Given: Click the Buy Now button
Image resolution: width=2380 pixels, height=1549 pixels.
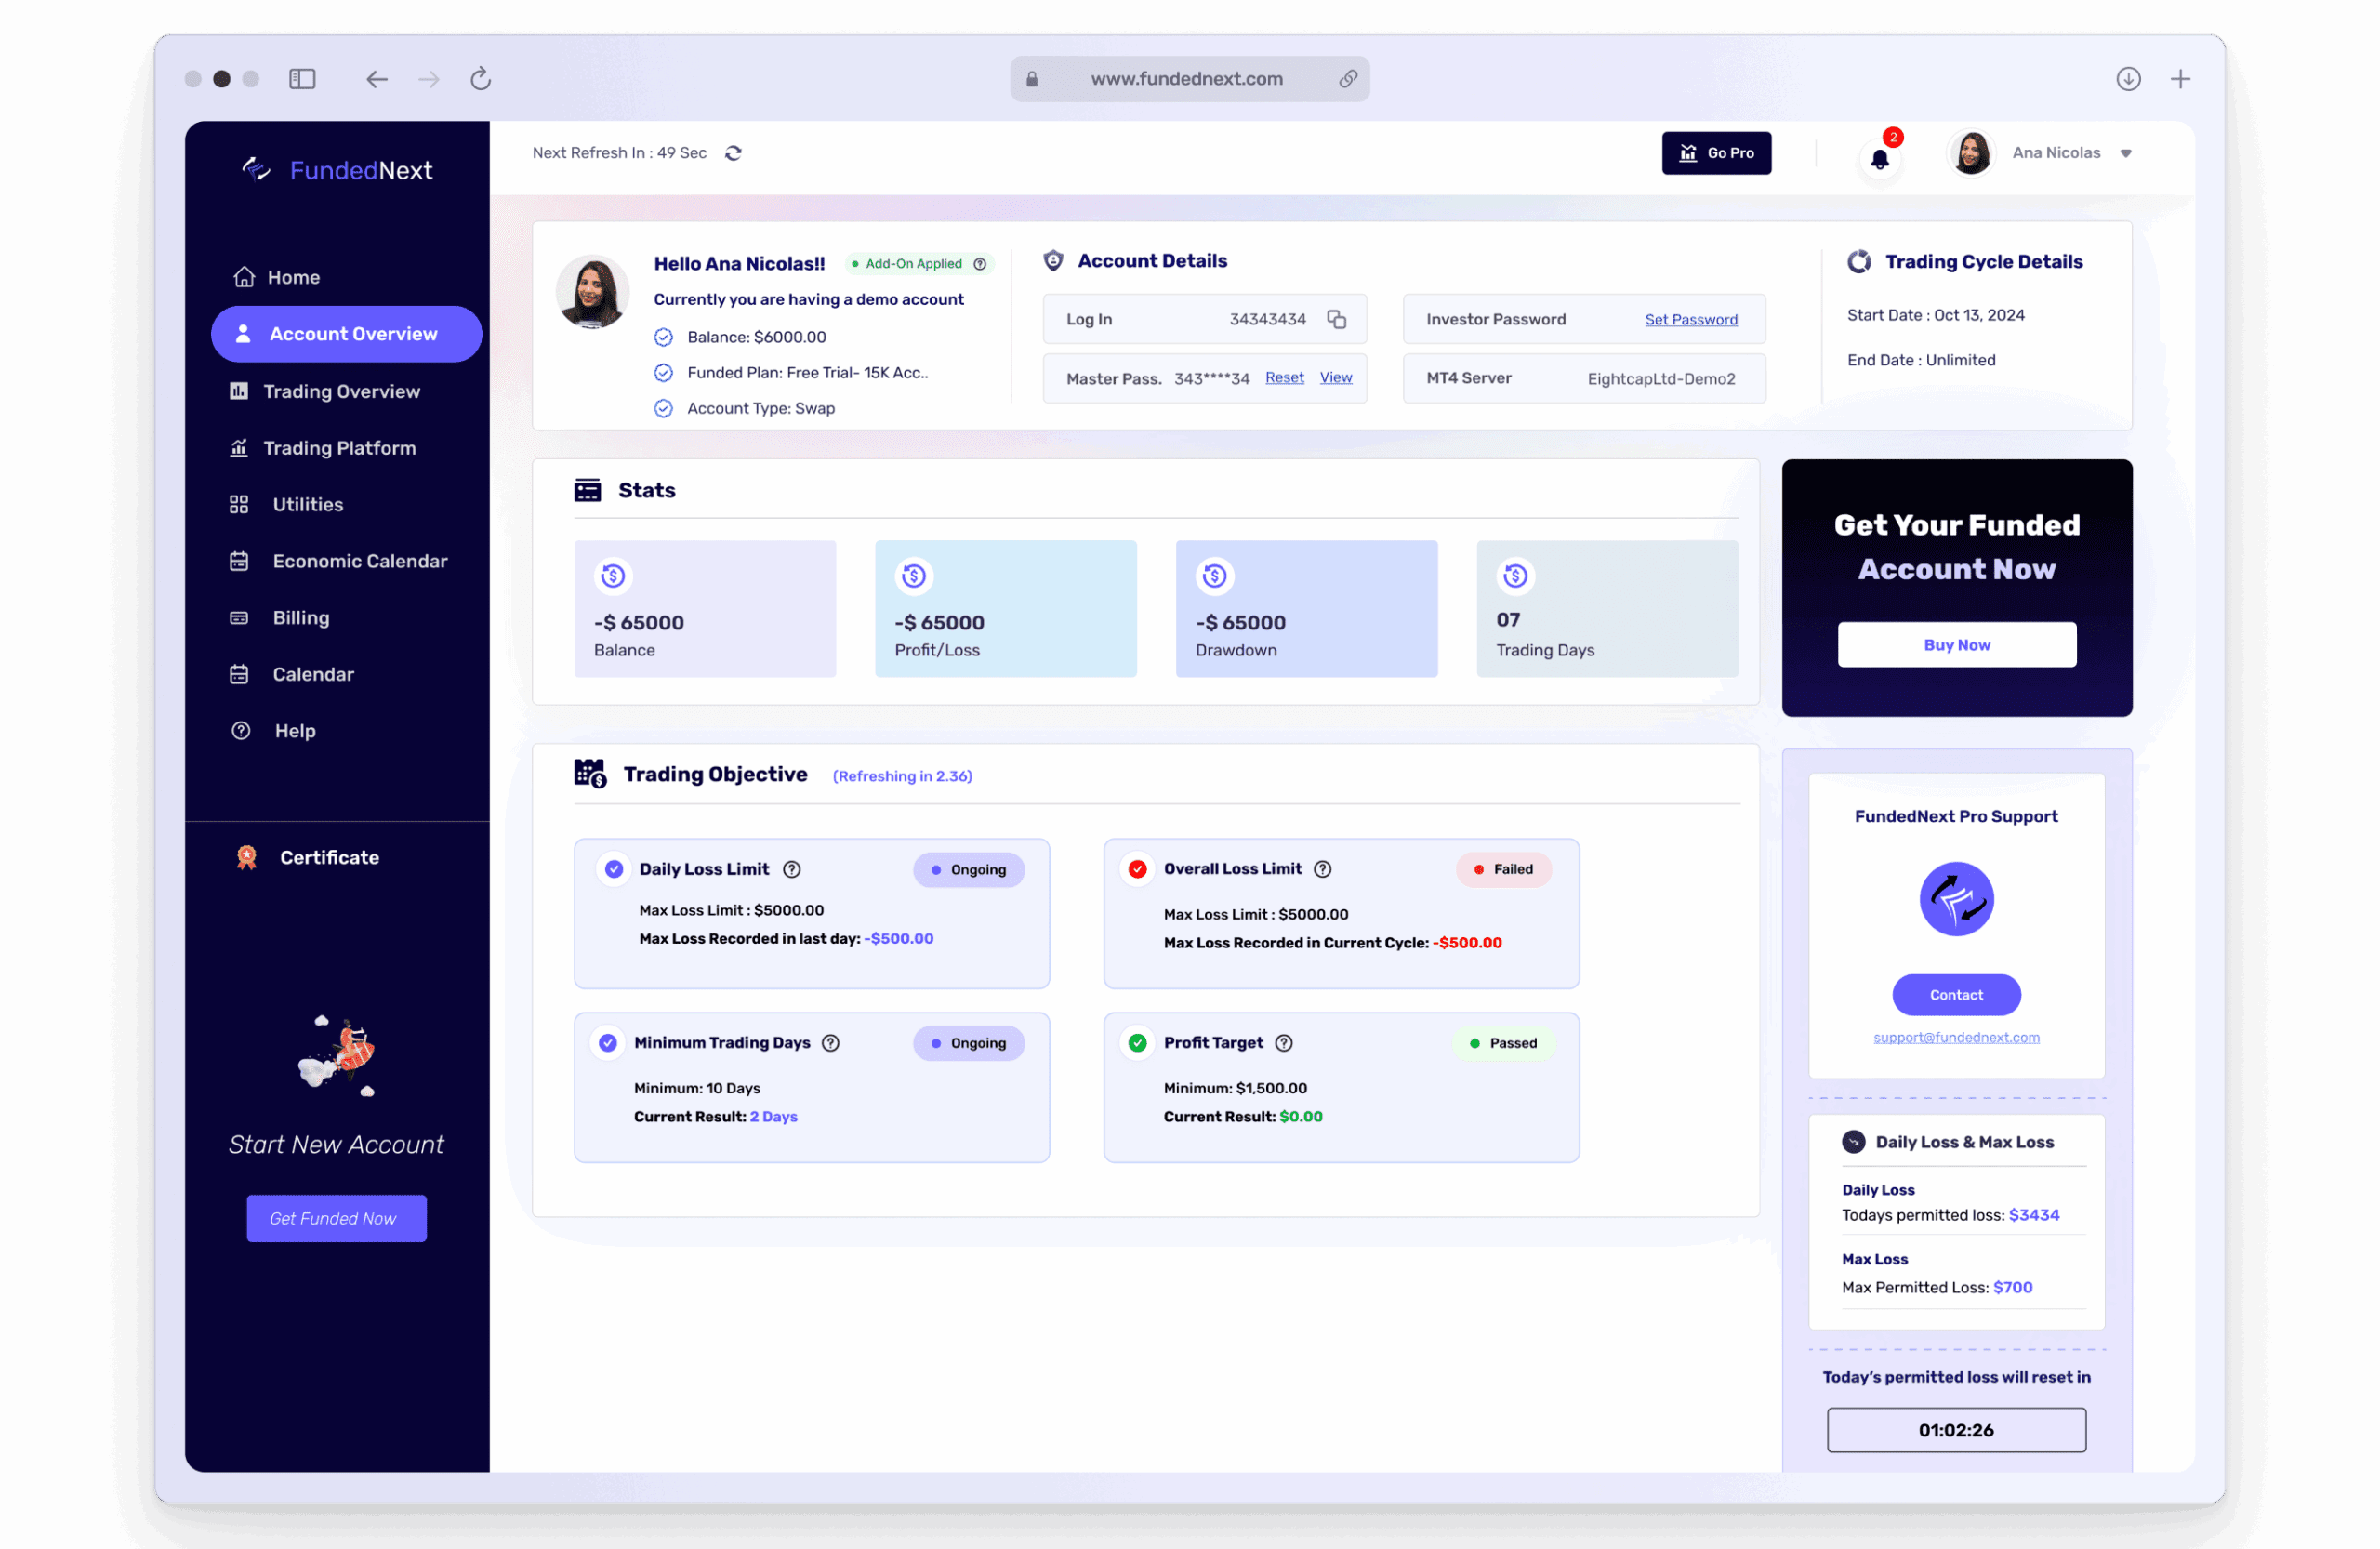Looking at the screenshot, I should pyautogui.click(x=1956, y=644).
